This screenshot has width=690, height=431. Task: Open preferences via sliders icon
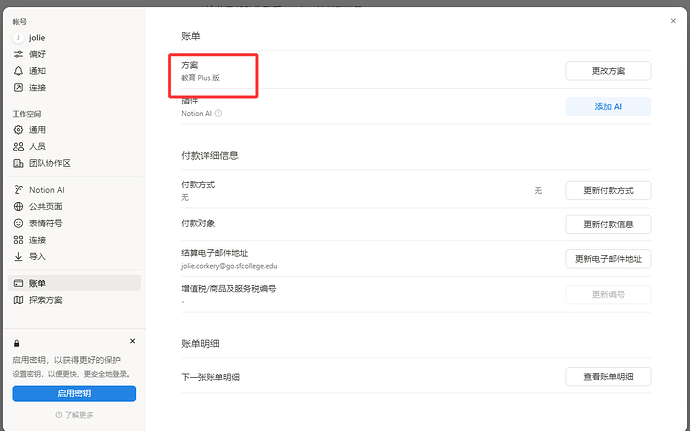18,54
